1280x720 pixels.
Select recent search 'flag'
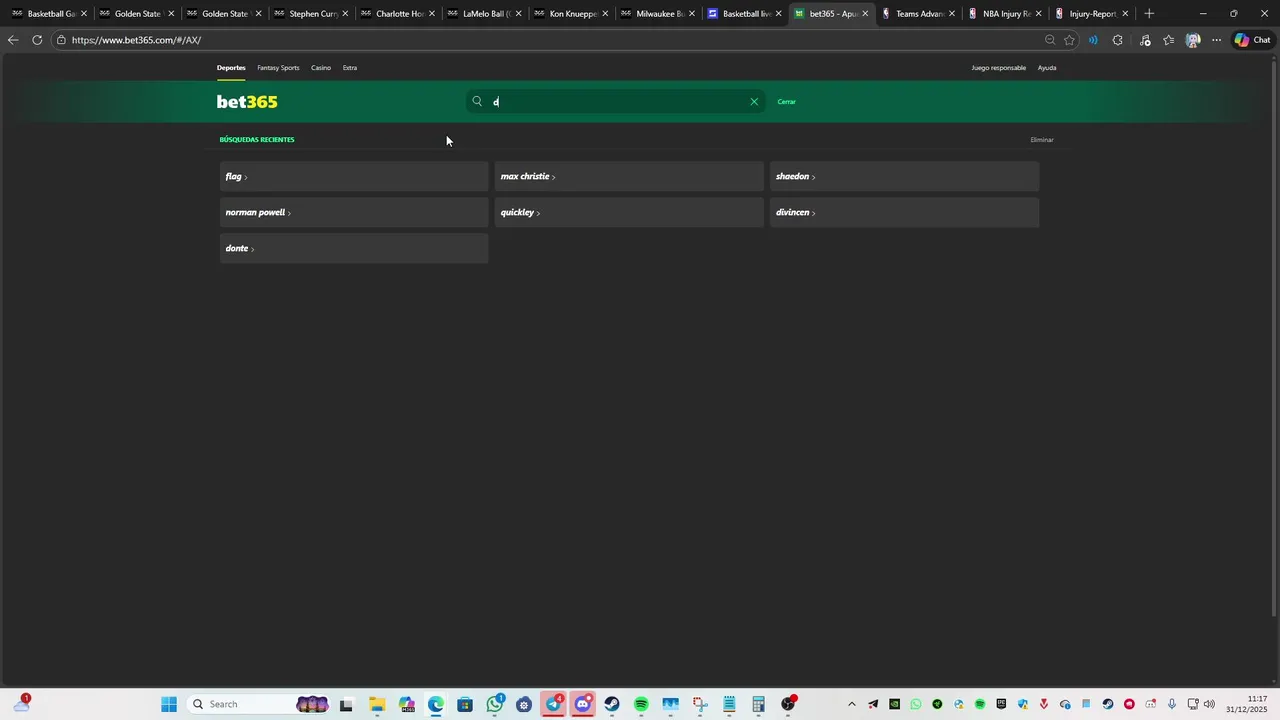coord(354,176)
